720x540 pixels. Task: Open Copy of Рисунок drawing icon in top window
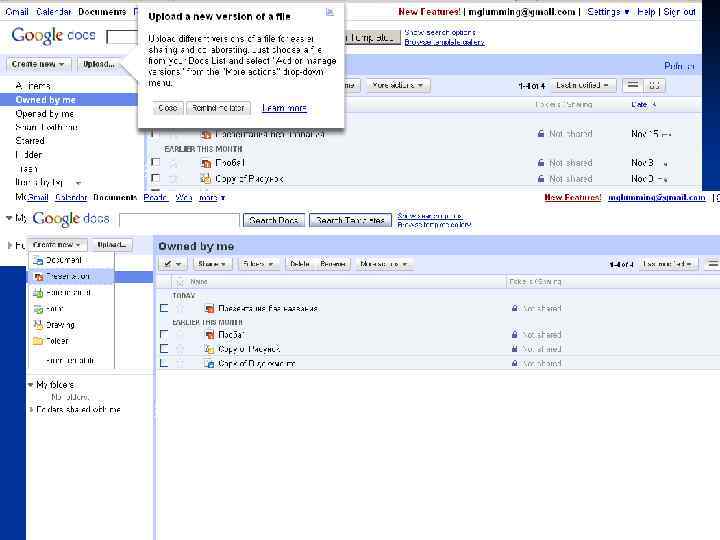(x=206, y=179)
